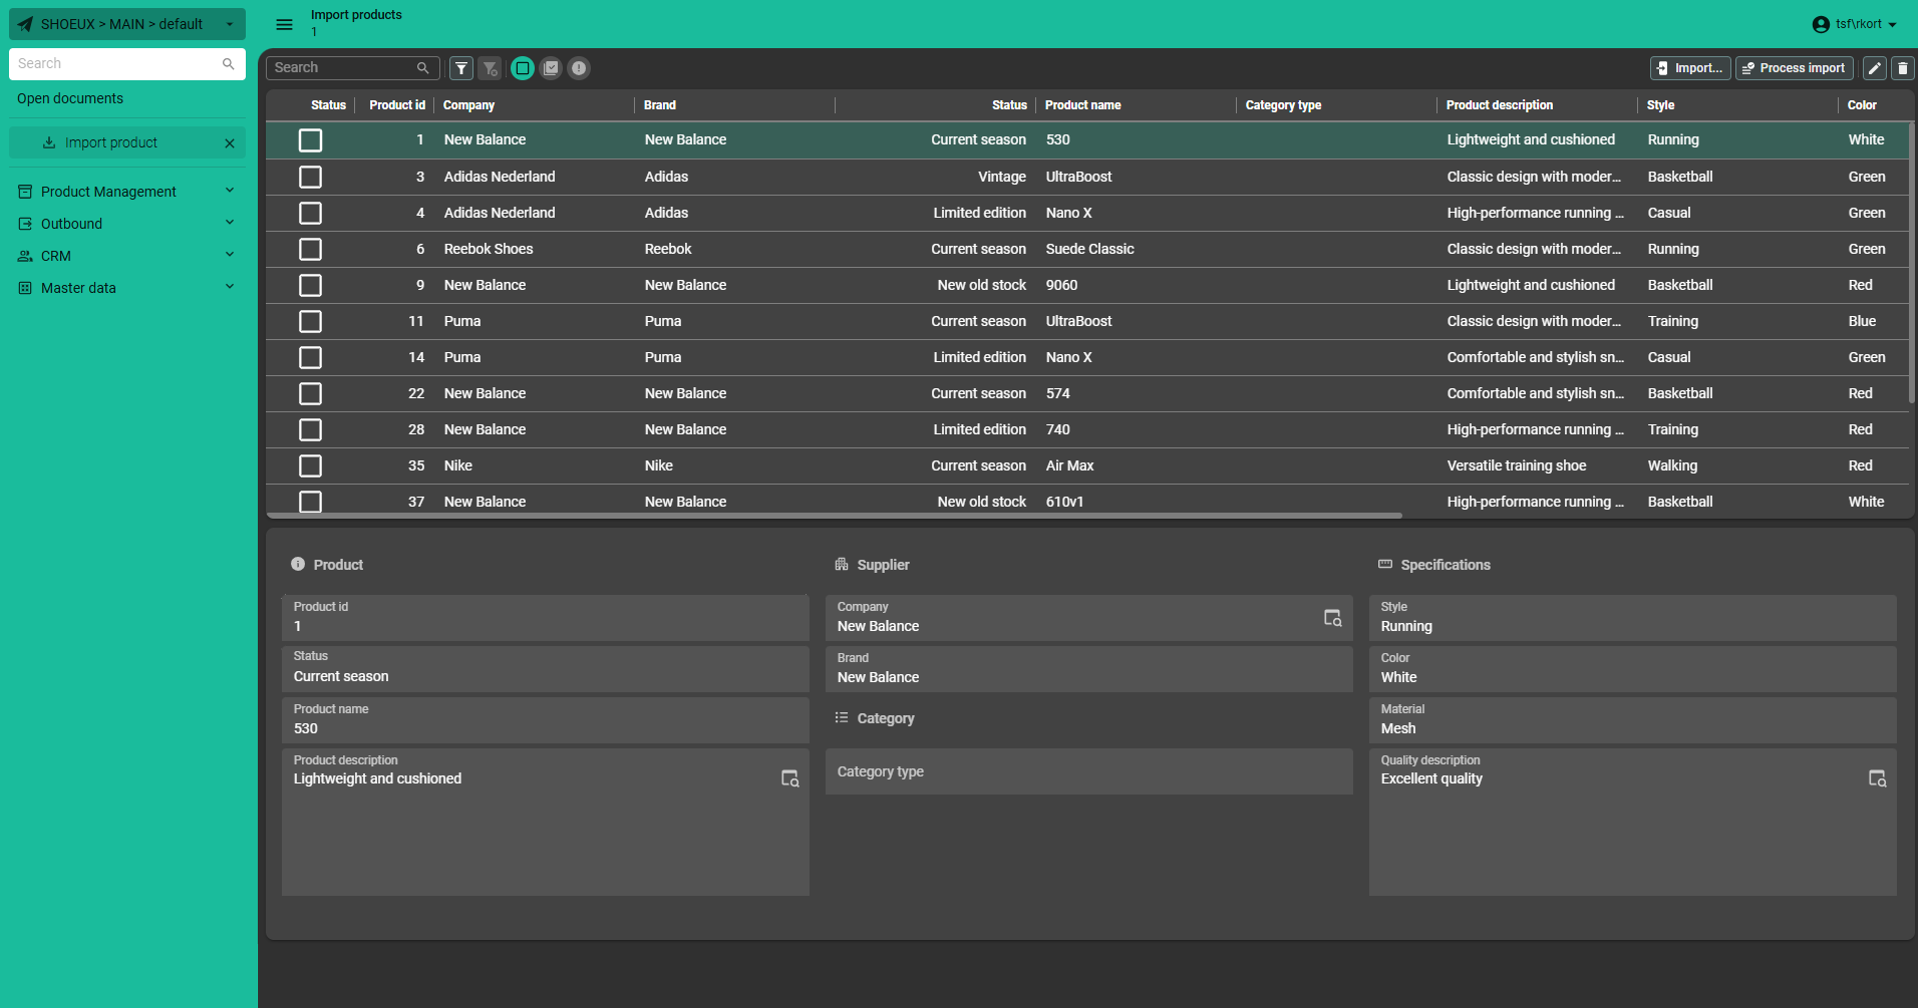Open the SHOEUX > MAIN > default dropdown
The image size is (1918, 1008).
click(x=127, y=24)
